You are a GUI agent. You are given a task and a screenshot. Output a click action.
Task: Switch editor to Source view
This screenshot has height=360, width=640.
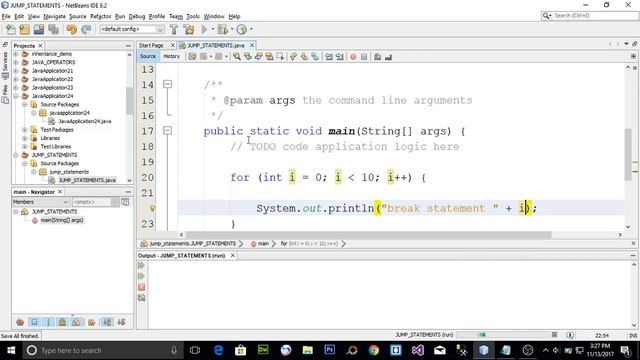click(148, 56)
